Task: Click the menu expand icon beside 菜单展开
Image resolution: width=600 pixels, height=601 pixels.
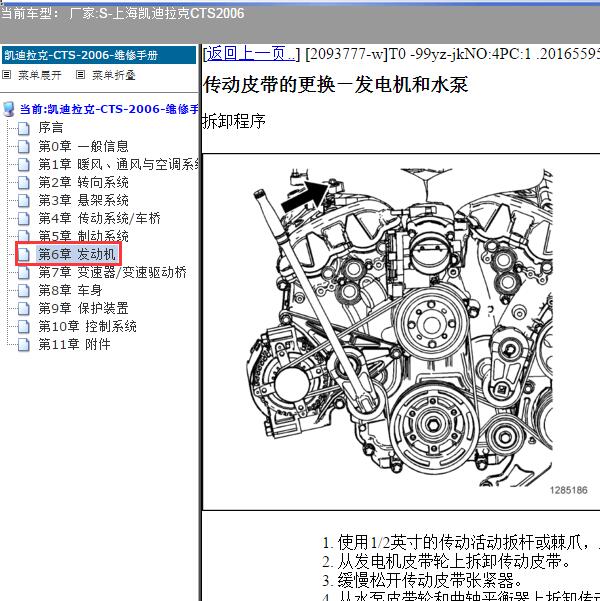Action: (7, 75)
